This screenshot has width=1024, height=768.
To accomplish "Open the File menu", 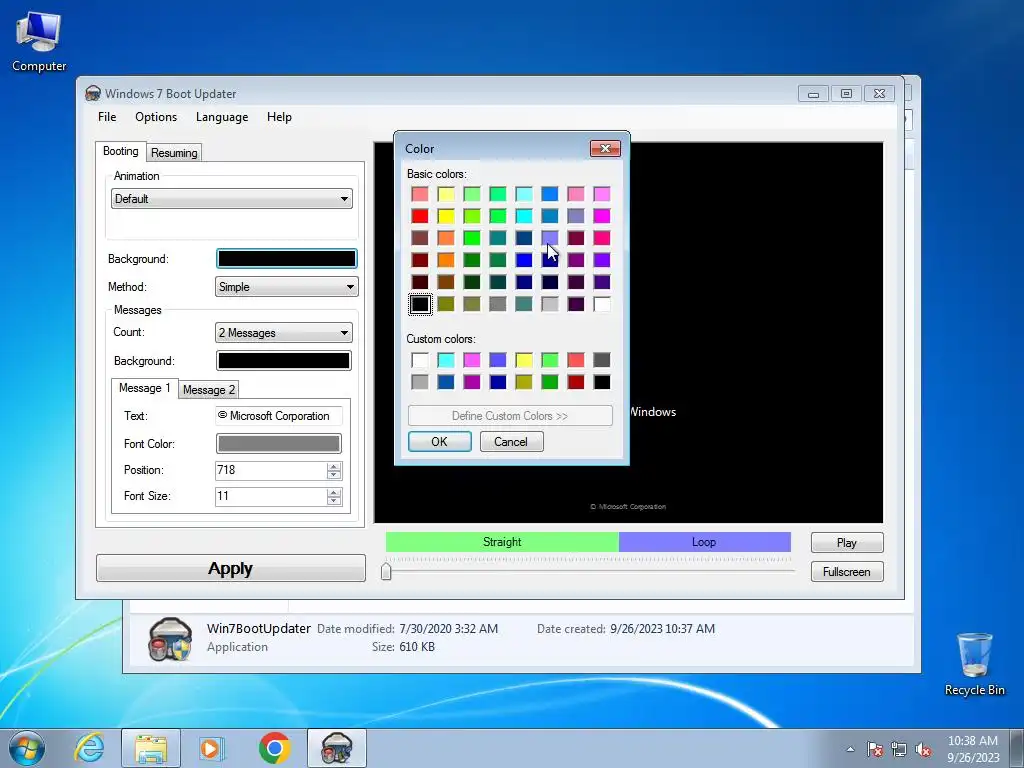I will click(107, 117).
